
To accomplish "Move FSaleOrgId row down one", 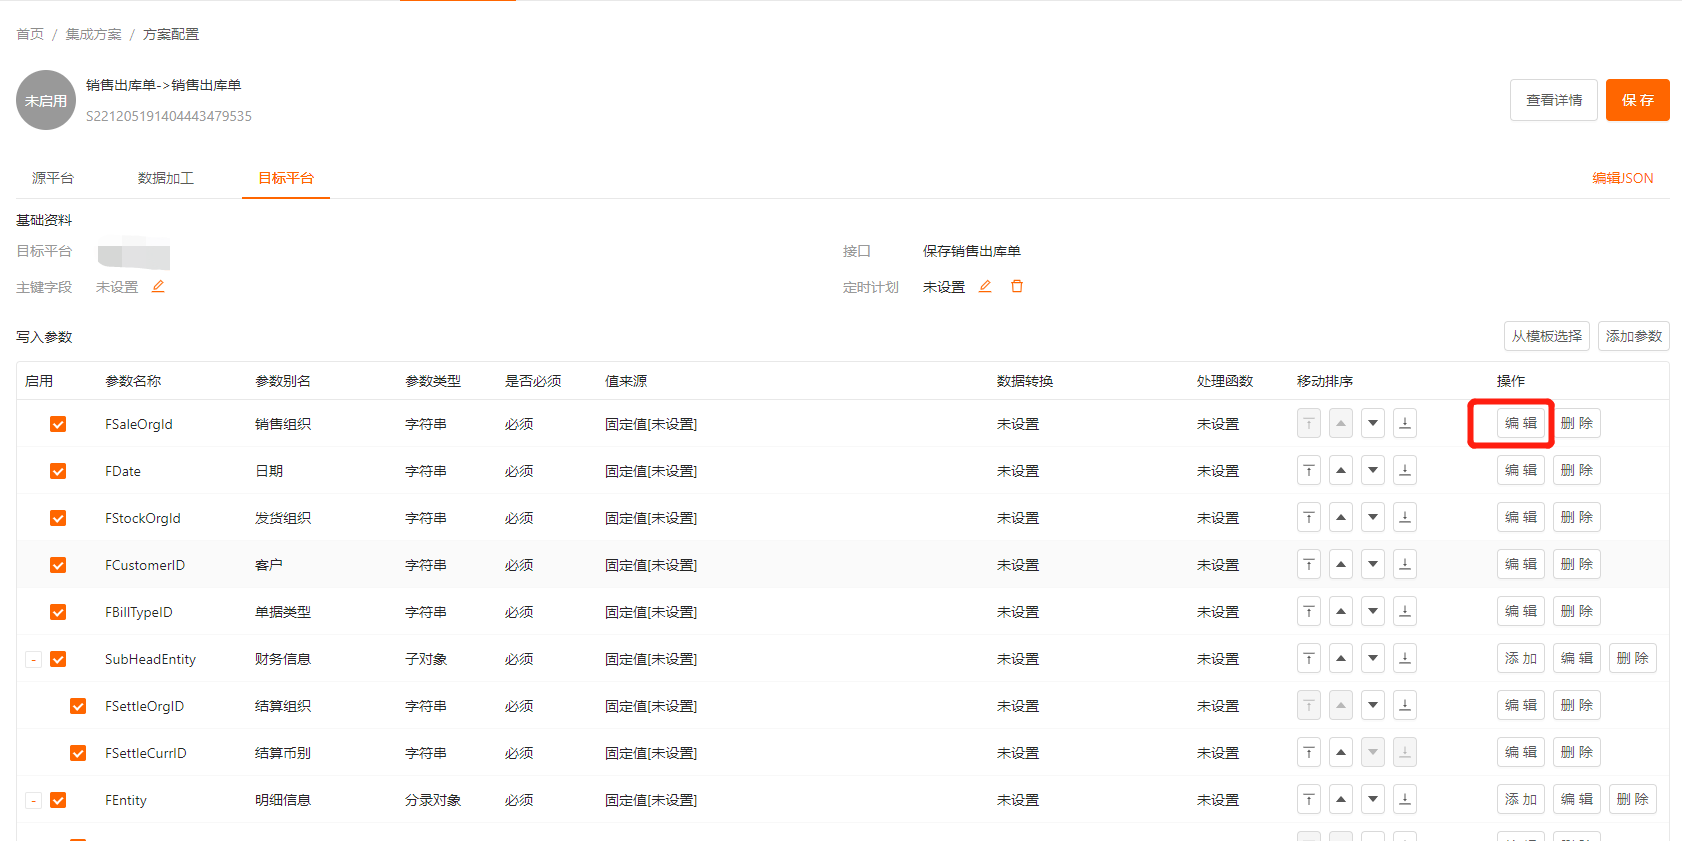I will pyautogui.click(x=1373, y=424).
